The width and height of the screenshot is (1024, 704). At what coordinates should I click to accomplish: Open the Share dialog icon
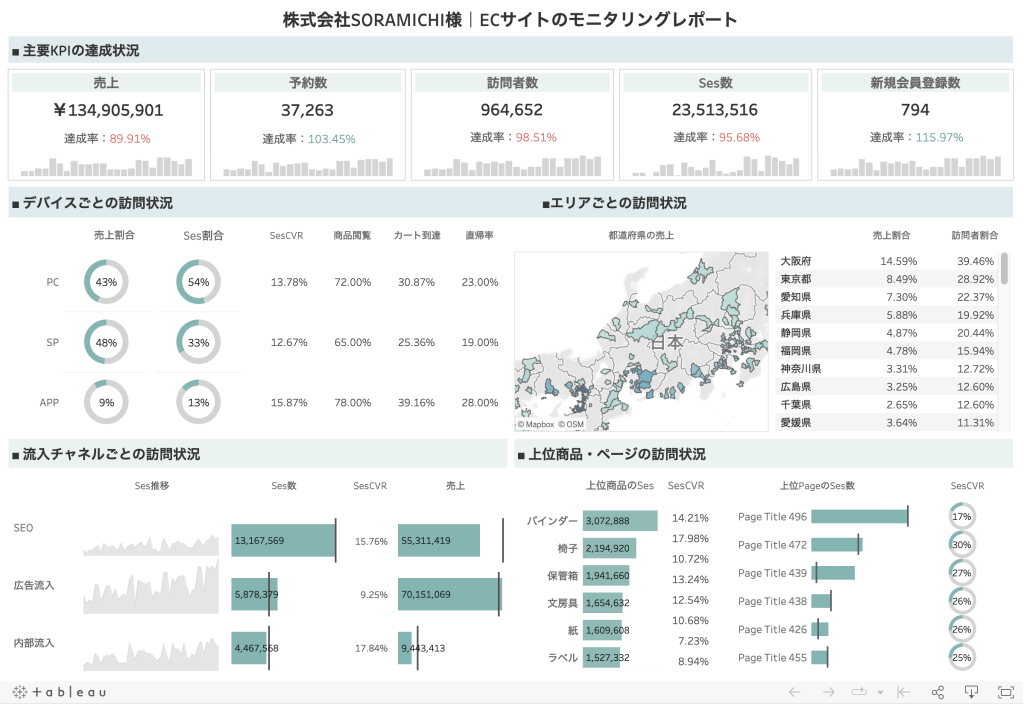coord(938,692)
